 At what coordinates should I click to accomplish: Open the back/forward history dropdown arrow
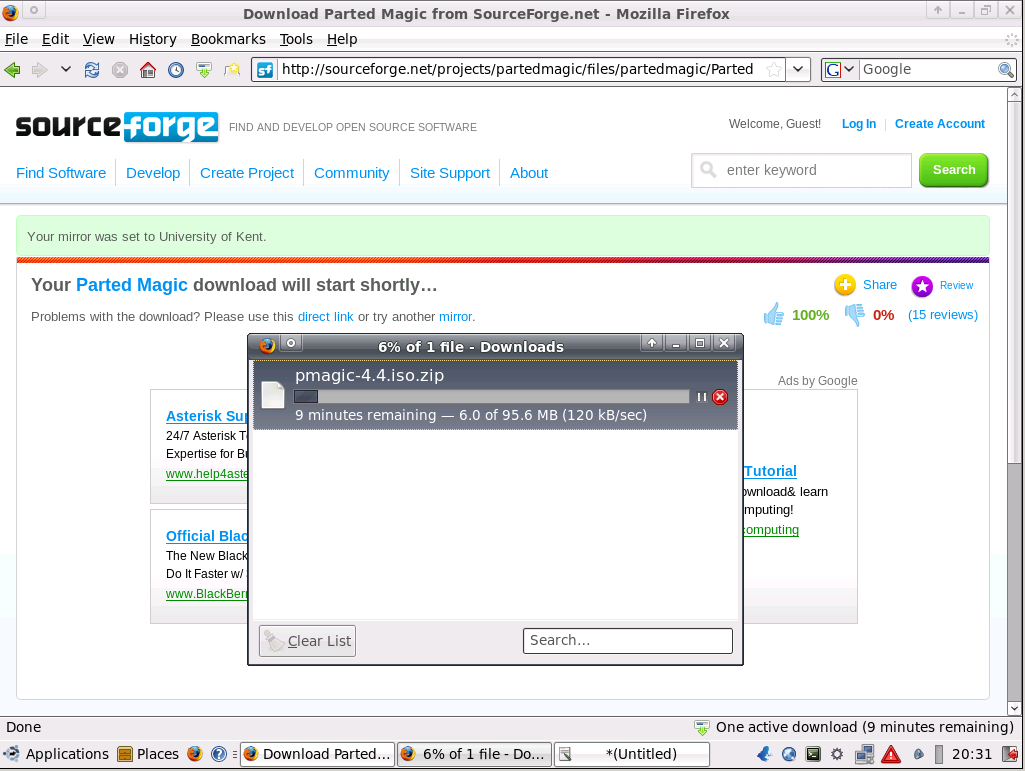click(x=65, y=69)
